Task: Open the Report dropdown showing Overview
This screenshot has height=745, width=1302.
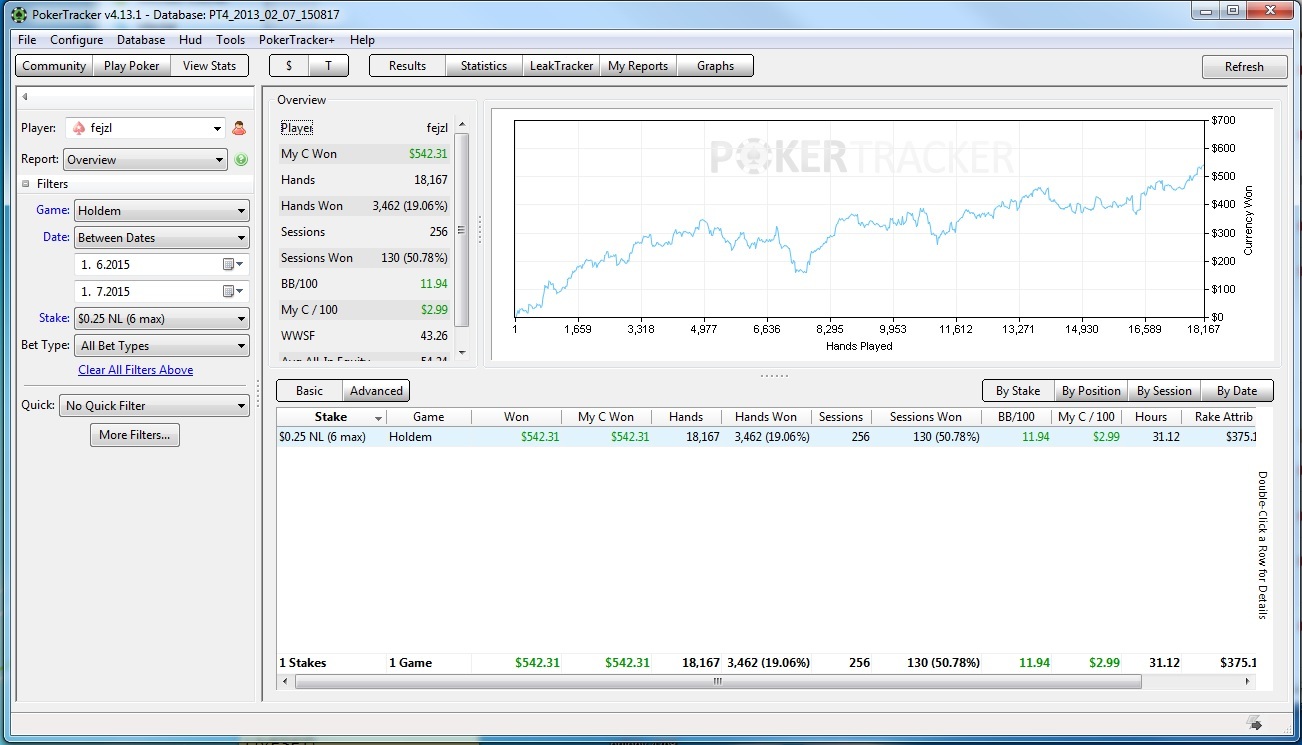Action: [x=146, y=160]
